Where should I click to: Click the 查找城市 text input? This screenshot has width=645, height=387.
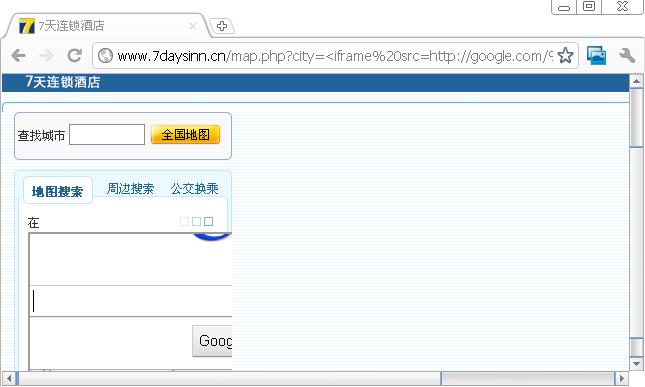(107, 134)
